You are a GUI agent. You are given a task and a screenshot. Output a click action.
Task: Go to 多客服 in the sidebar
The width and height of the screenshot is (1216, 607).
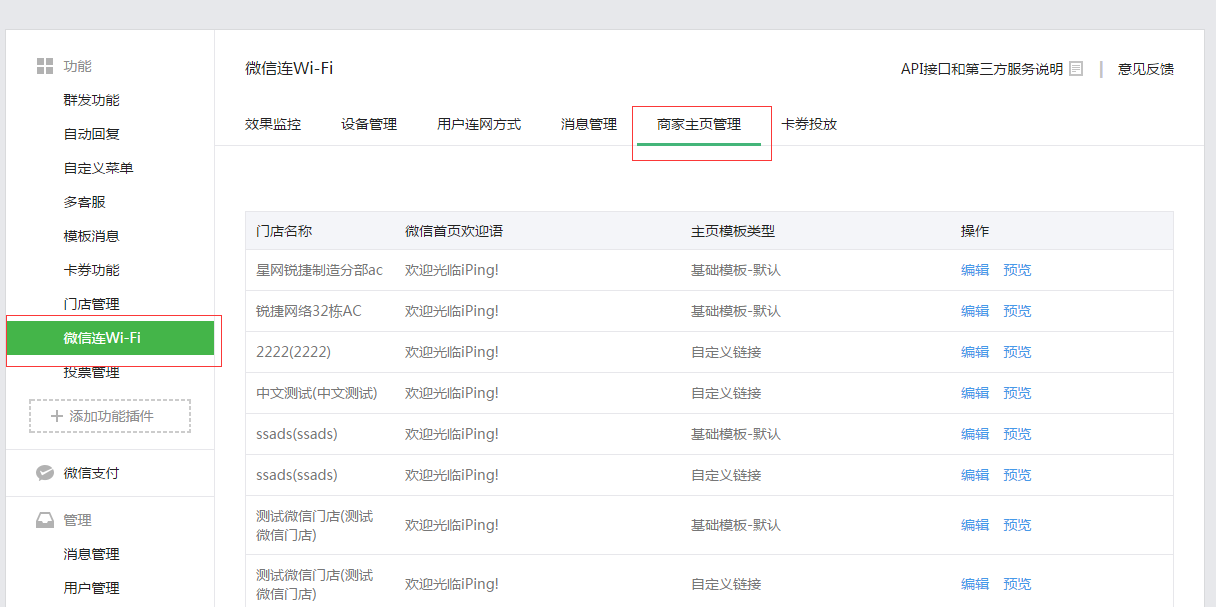[85, 202]
